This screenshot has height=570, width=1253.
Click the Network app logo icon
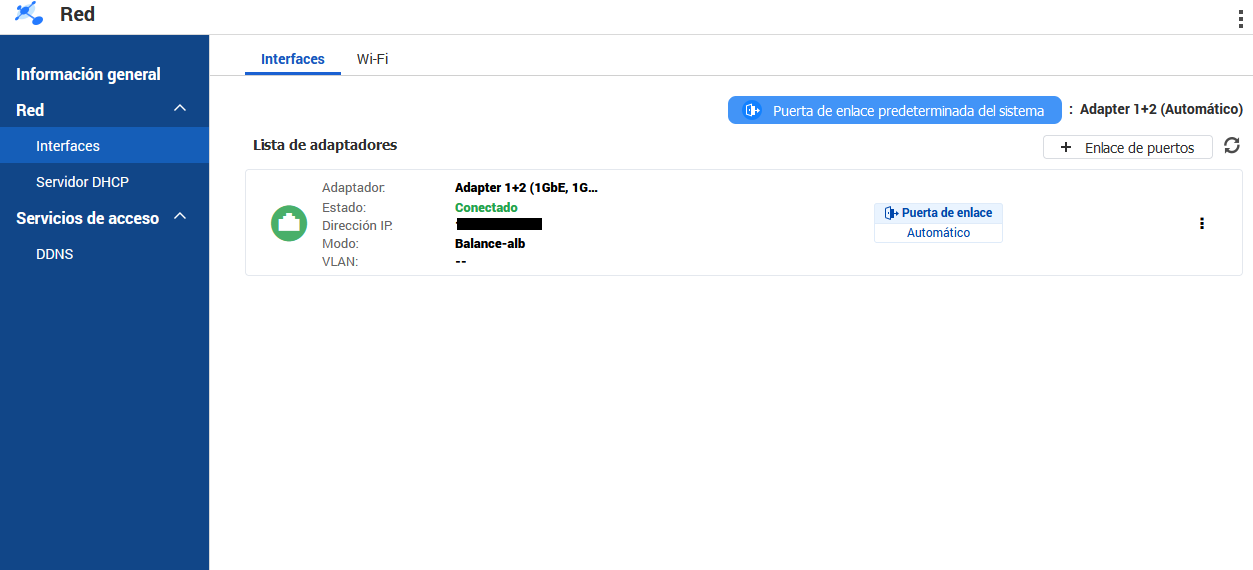[30, 14]
